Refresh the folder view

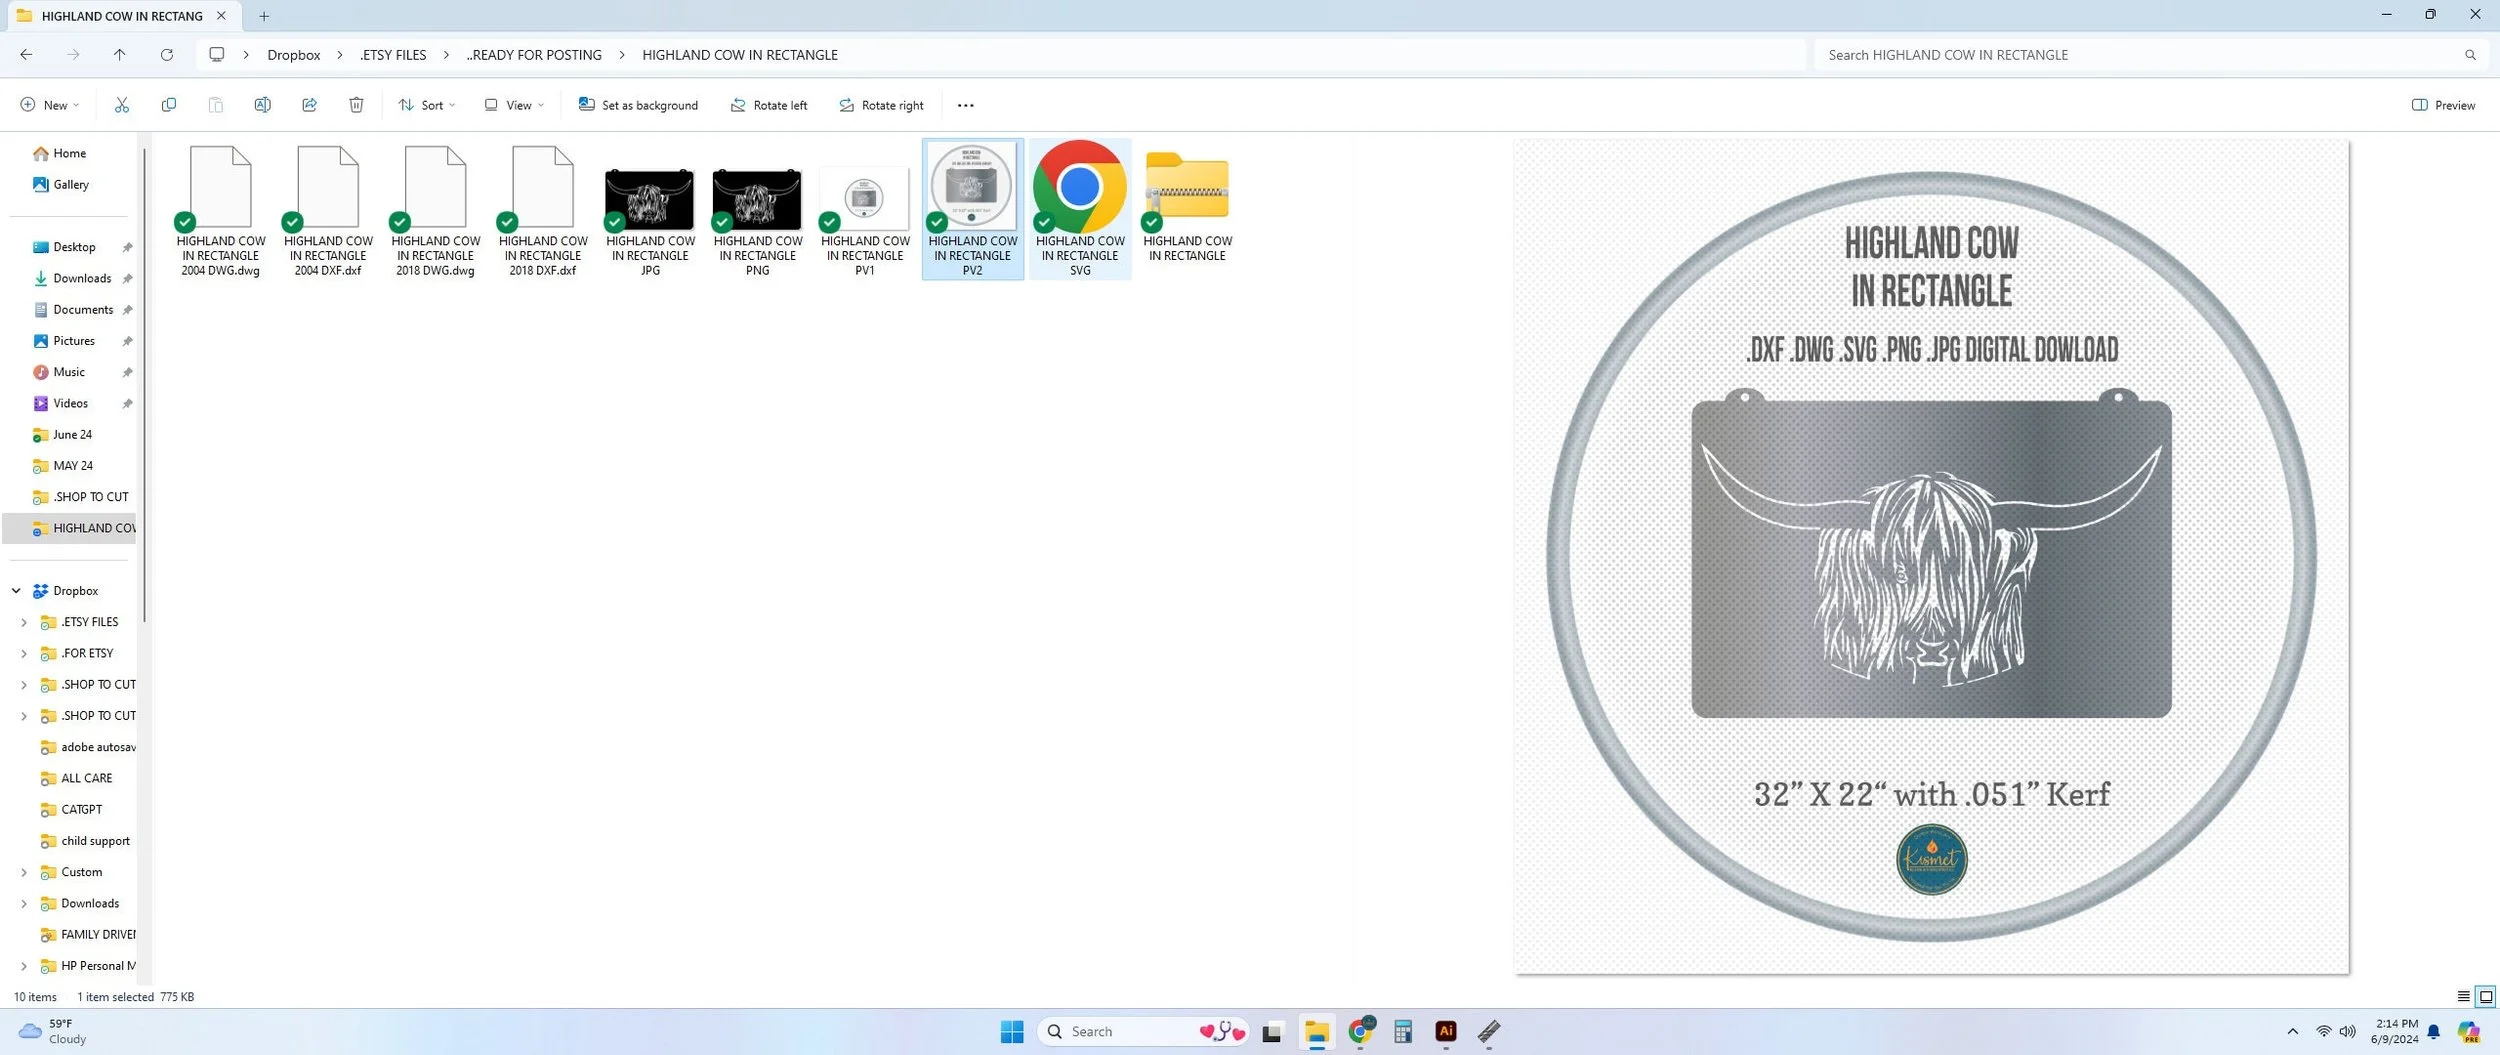point(167,55)
